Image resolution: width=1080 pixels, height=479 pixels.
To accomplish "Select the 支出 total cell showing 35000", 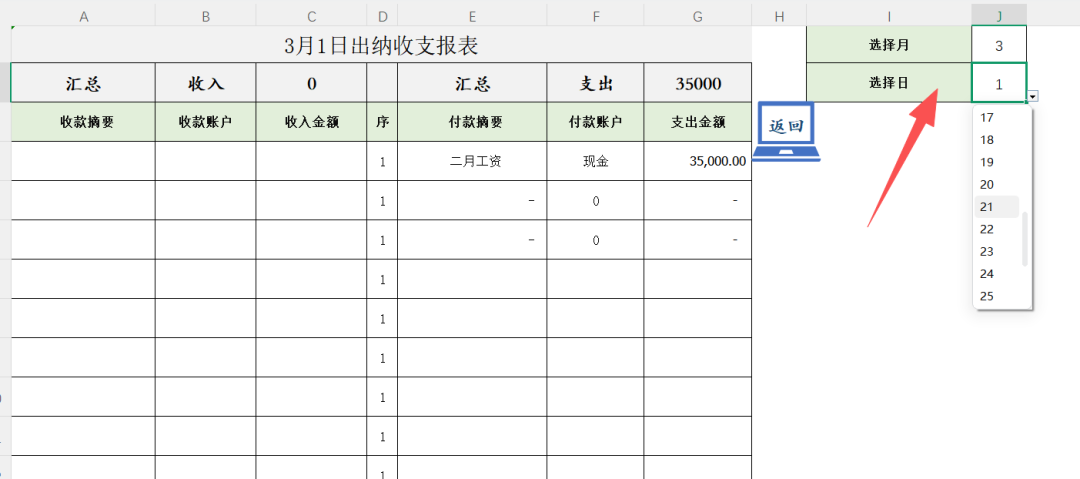I will tap(697, 84).
